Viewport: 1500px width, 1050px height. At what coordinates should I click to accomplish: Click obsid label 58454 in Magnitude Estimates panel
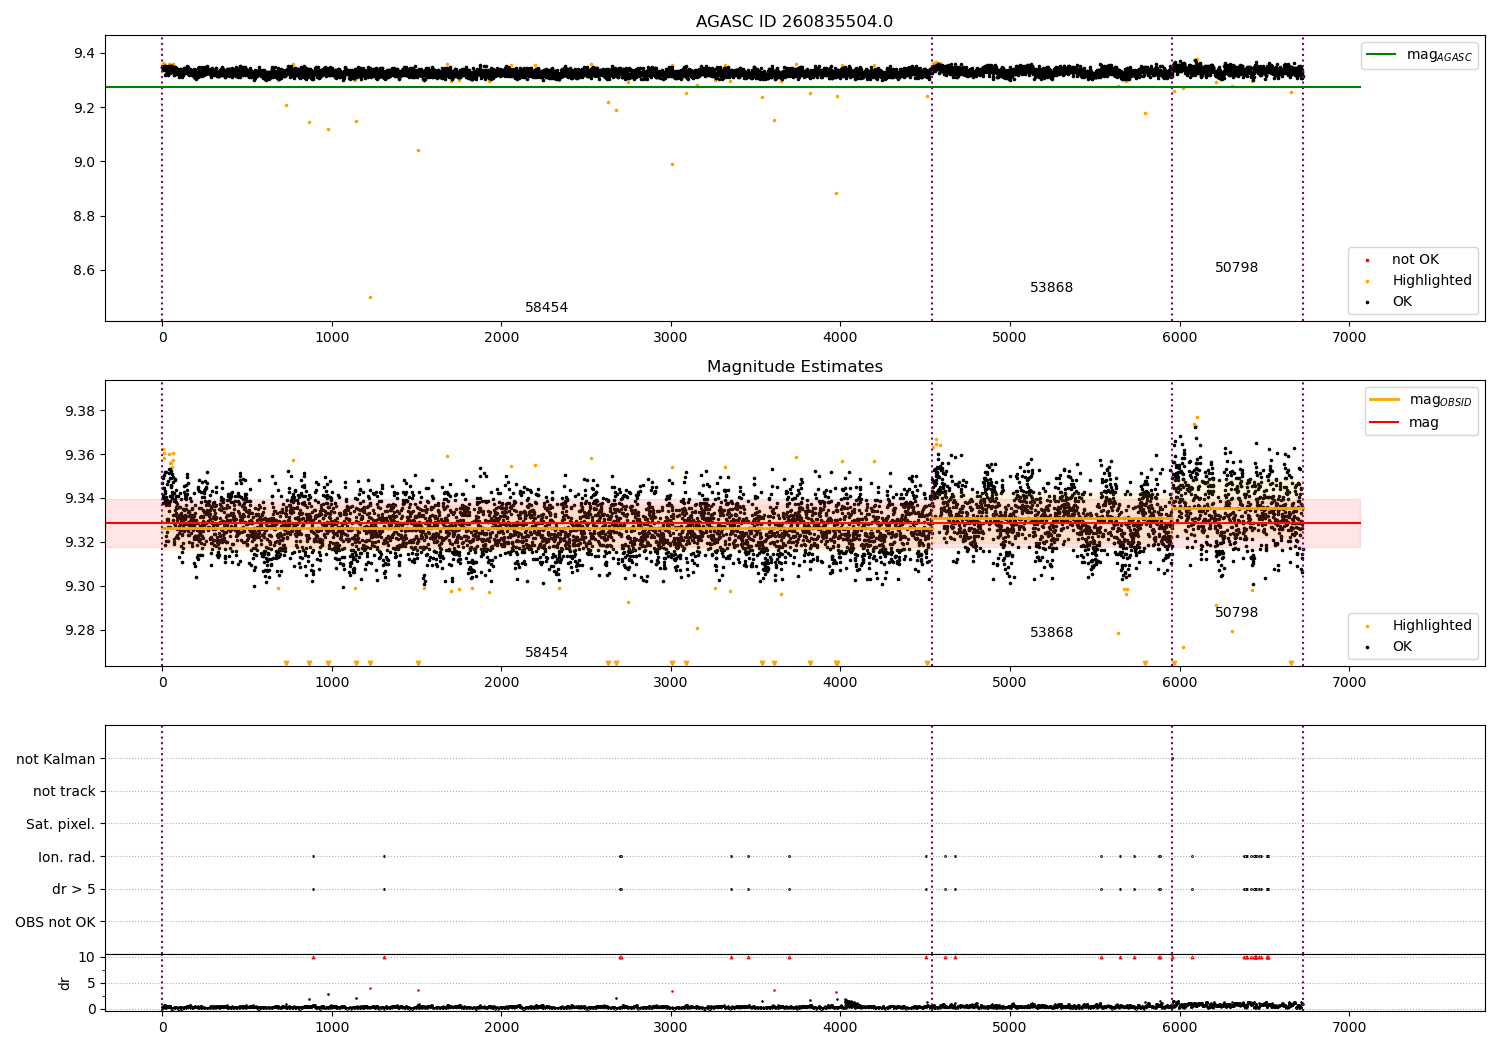(x=546, y=653)
